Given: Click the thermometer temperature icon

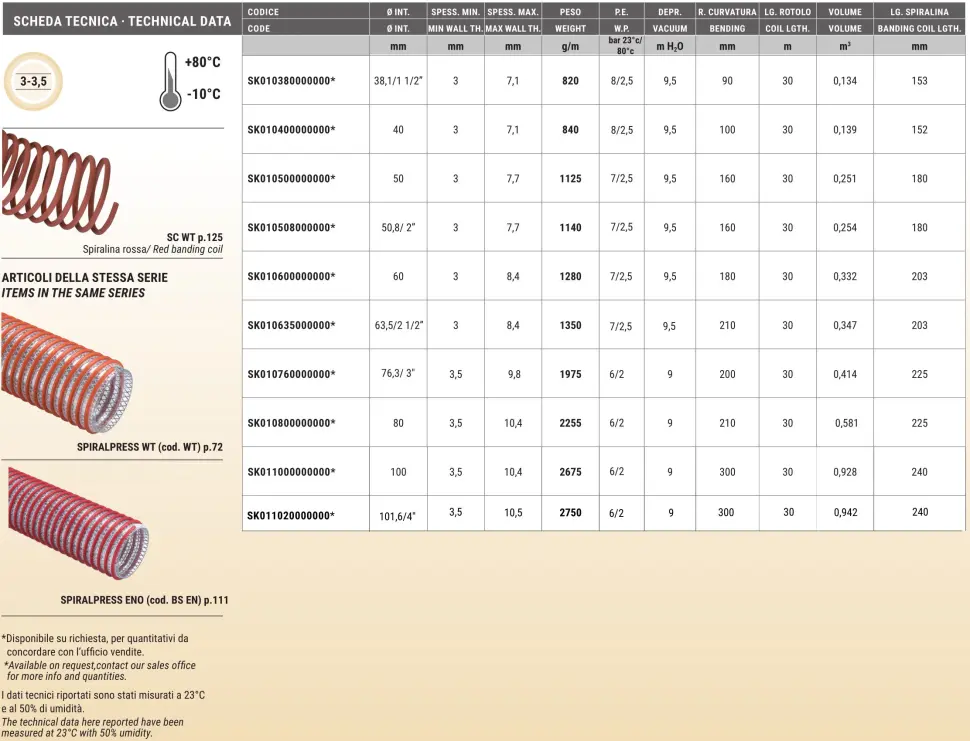Looking at the screenshot, I should pyautogui.click(x=171, y=82).
